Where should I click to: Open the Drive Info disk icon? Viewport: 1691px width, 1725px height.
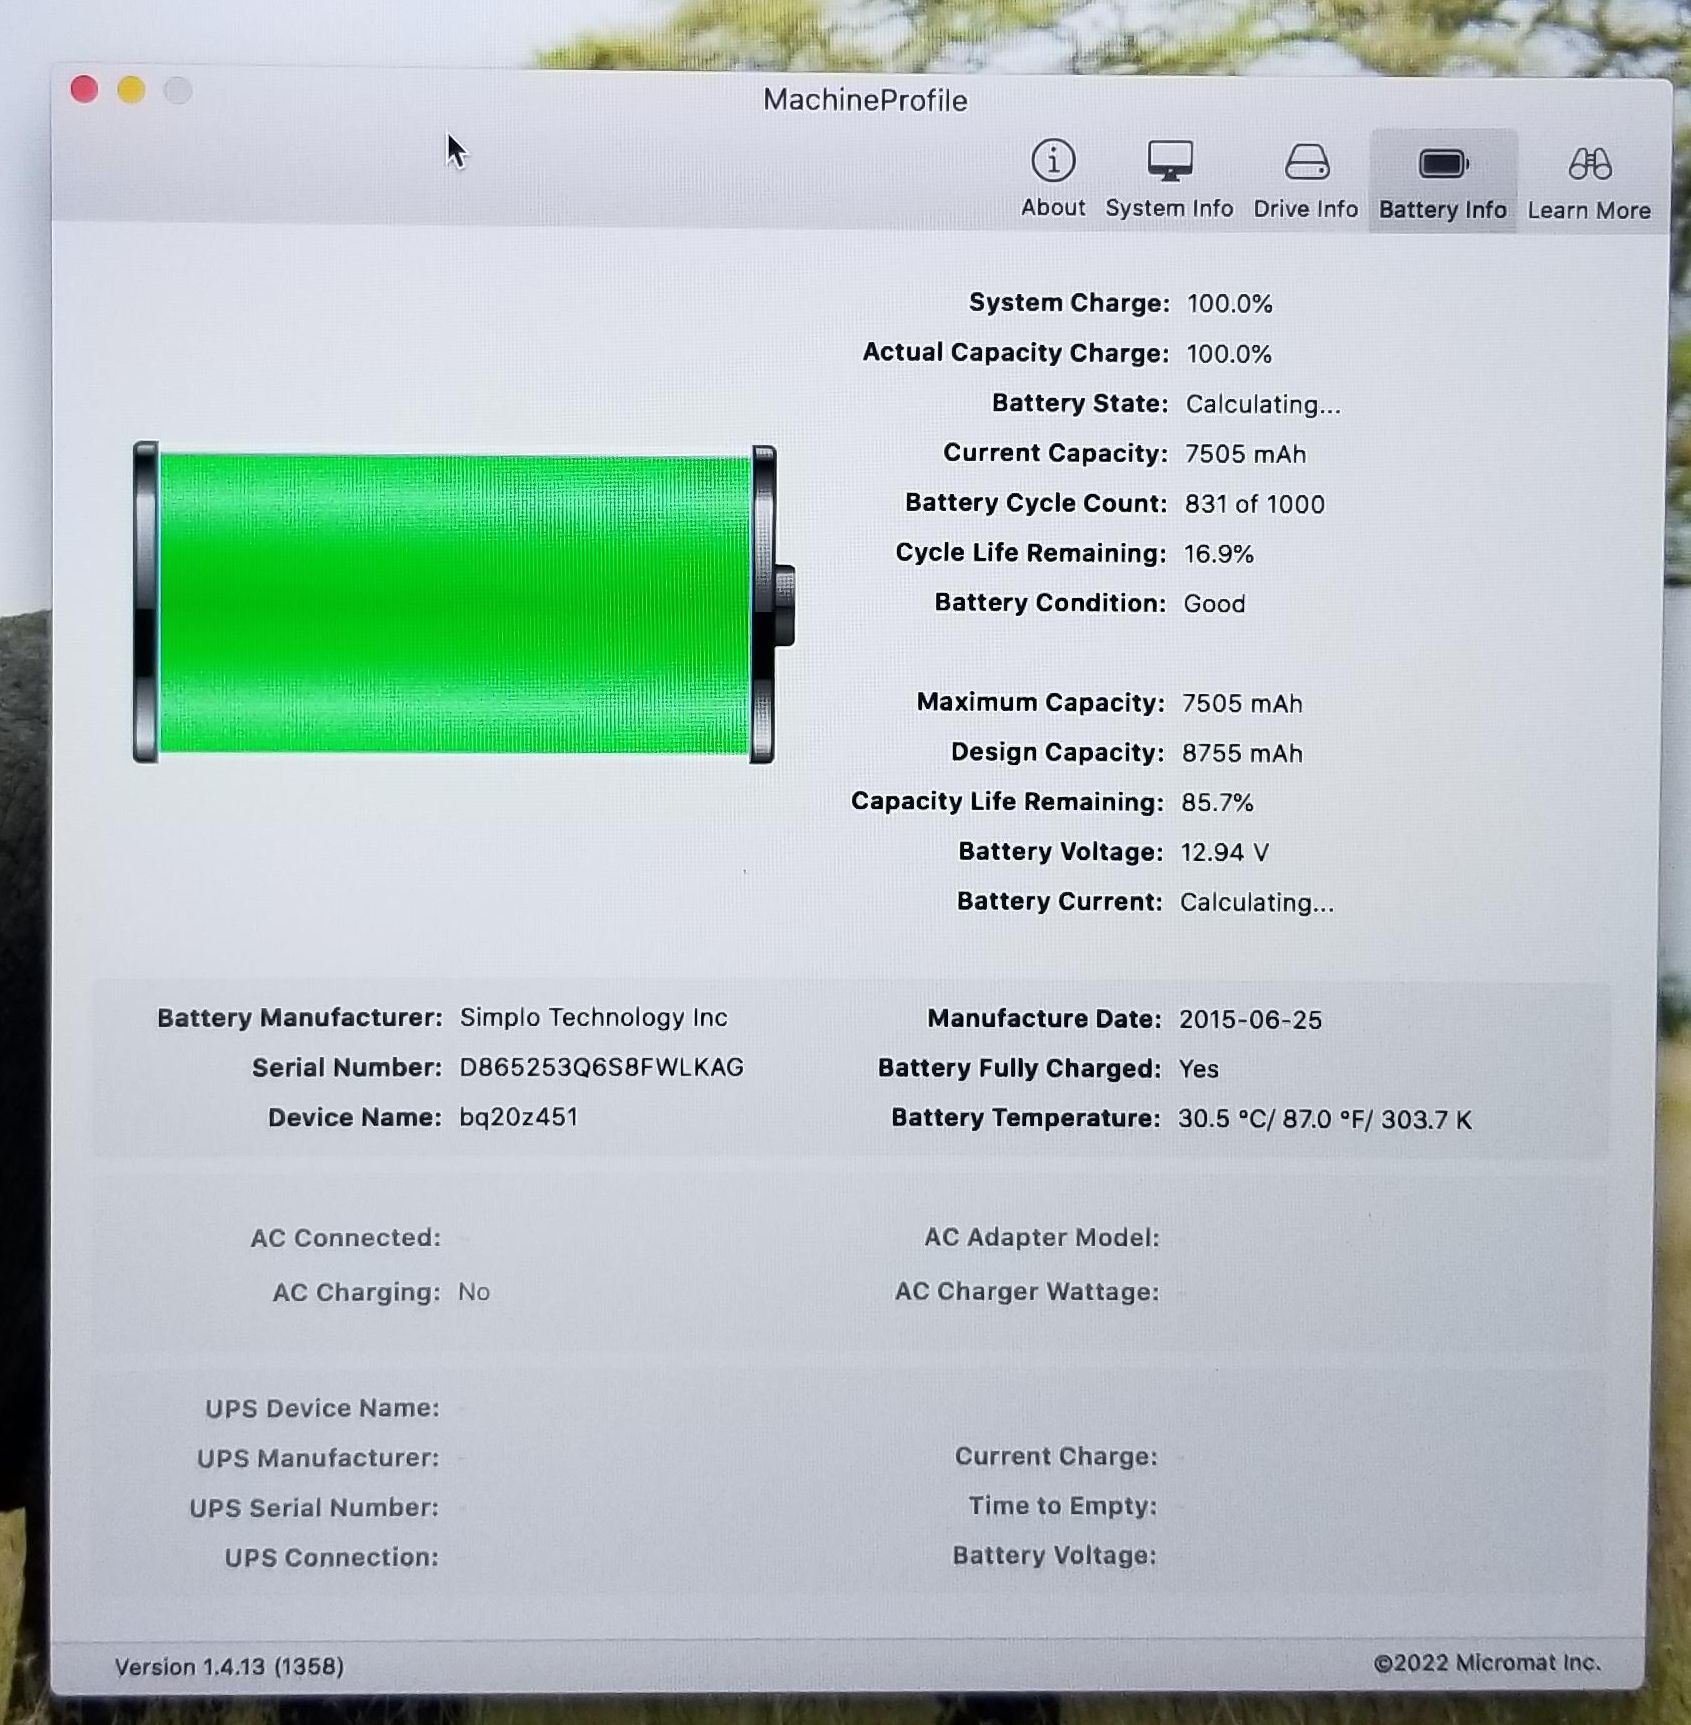click(1306, 162)
